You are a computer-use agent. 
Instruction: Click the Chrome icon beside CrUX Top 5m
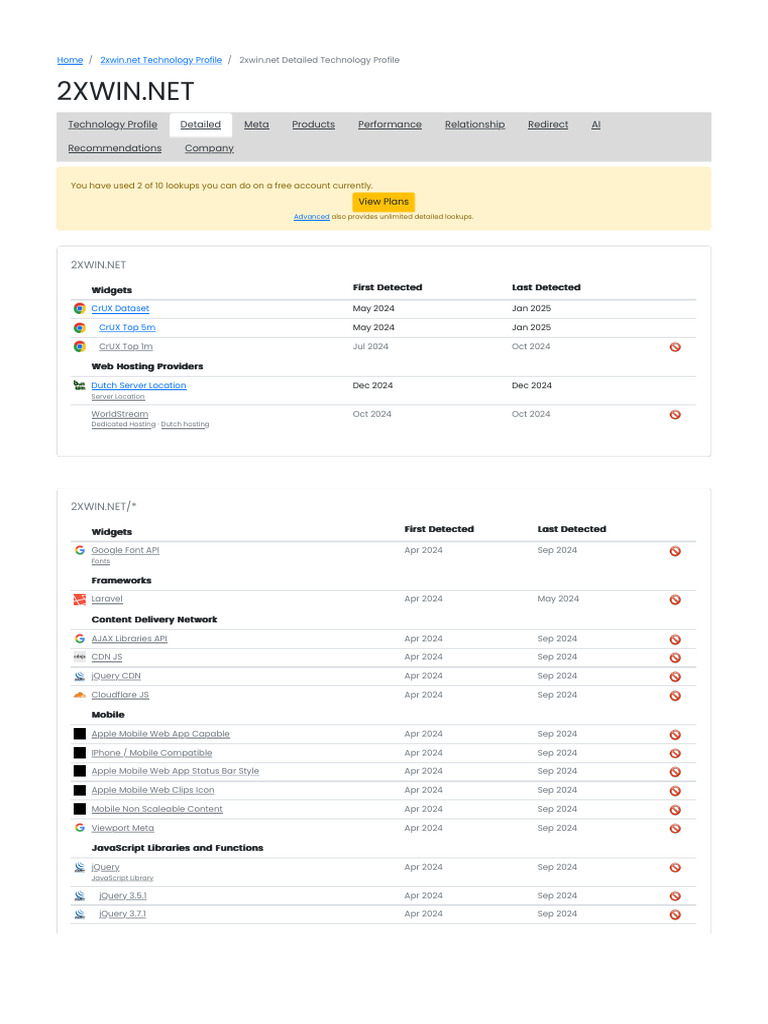coord(80,327)
